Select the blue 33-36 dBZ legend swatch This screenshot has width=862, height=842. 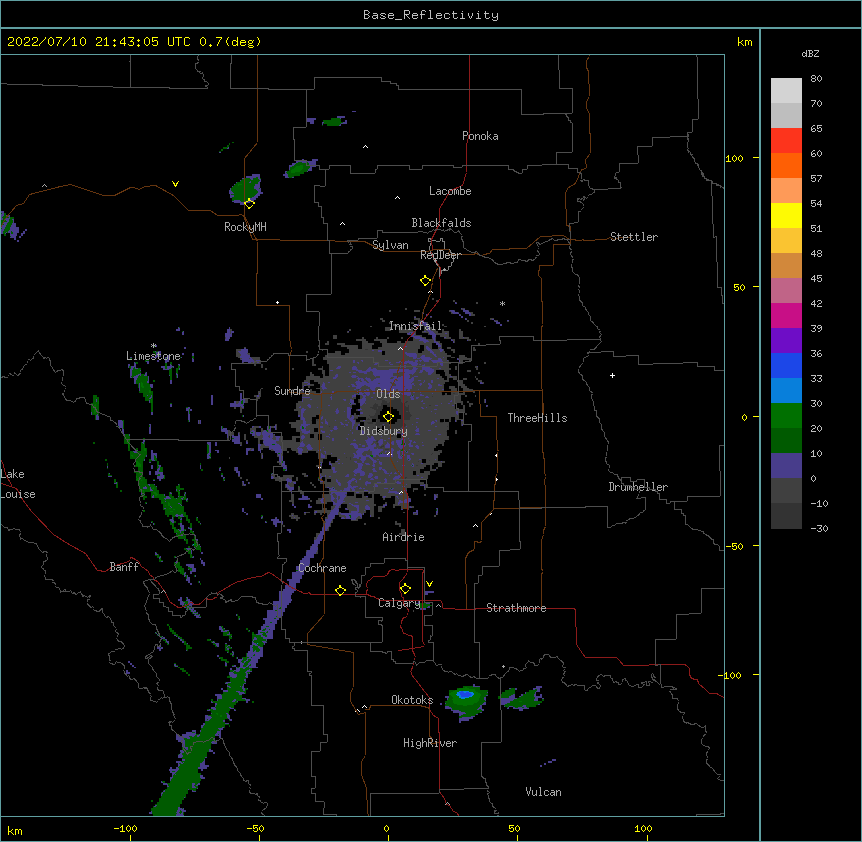click(x=786, y=365)
